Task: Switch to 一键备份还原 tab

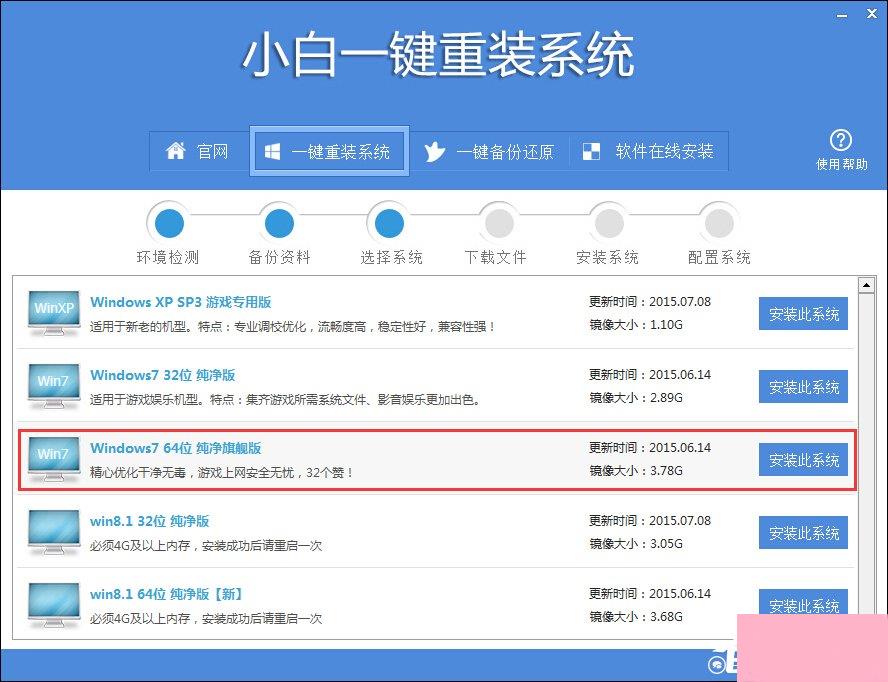Action: [x=489, y=151]
